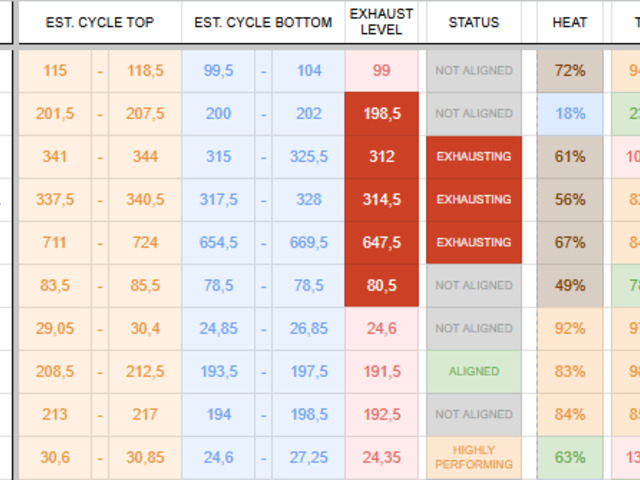Select the red exhaust level cell 198,5

381,114
